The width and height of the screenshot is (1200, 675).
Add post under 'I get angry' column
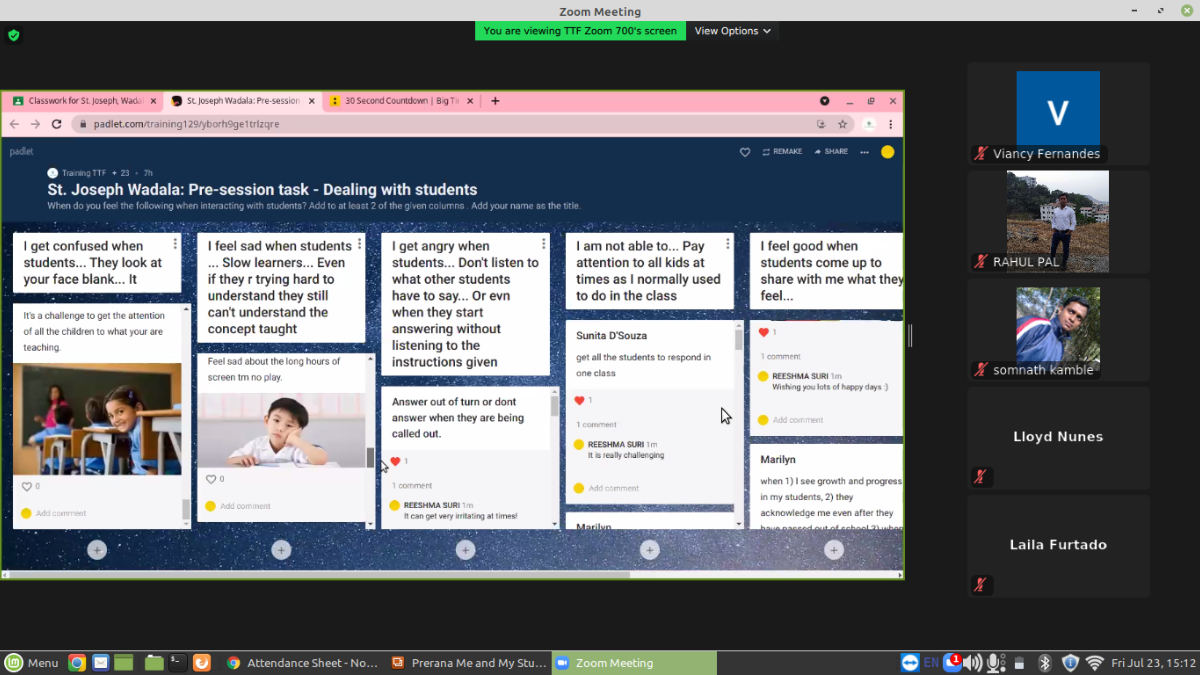point(465,549)
